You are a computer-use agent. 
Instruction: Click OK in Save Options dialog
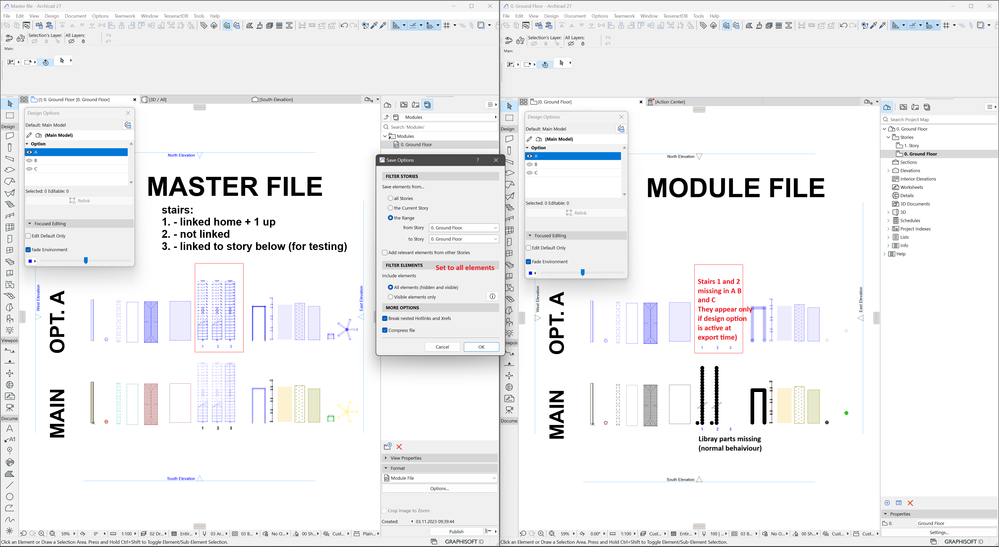tap(481, 347)
